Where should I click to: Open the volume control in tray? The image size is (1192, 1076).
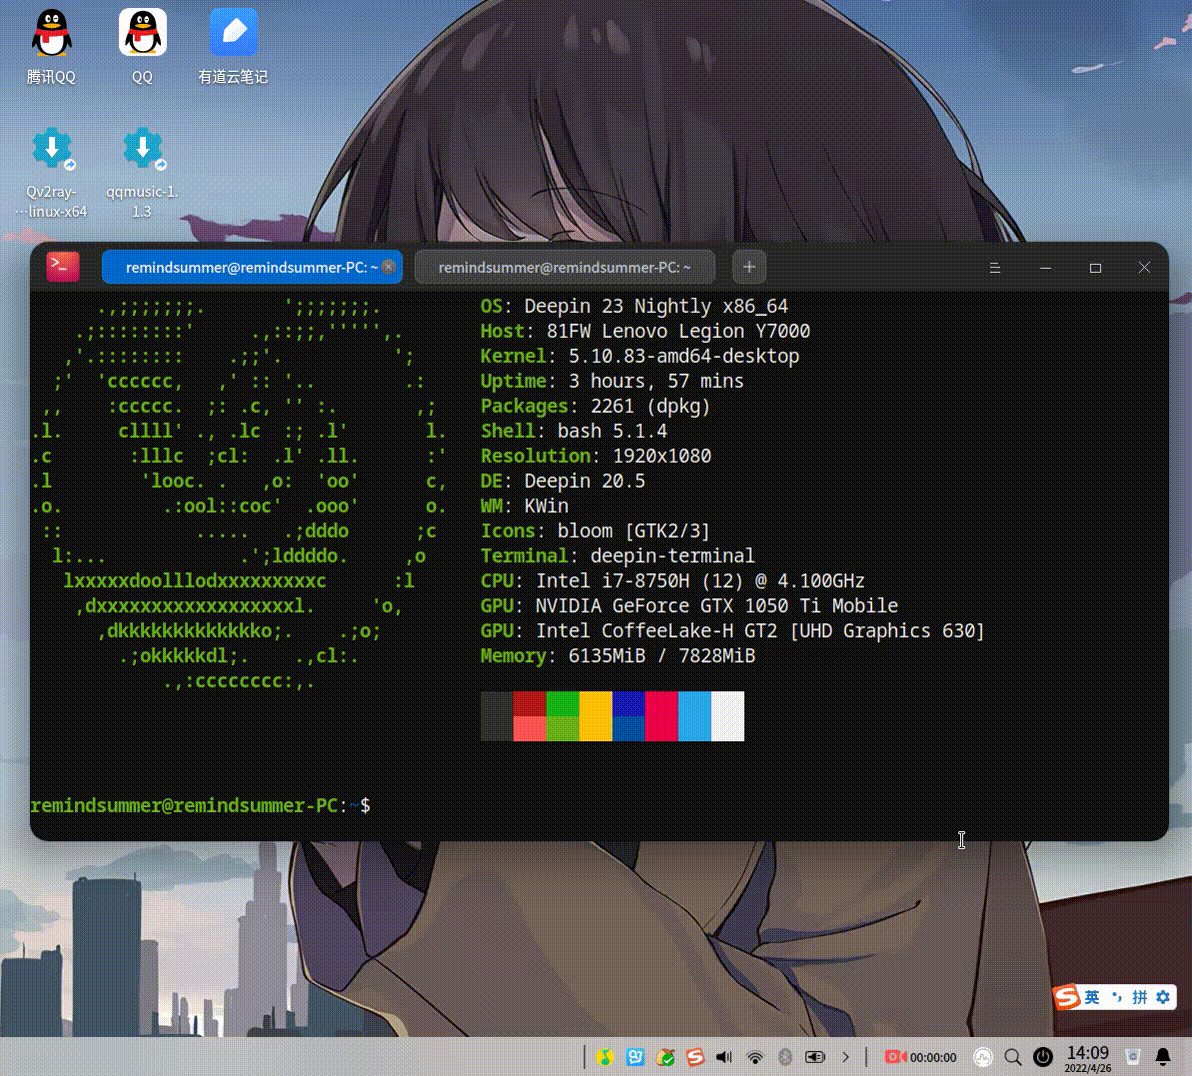(725, 1057)
